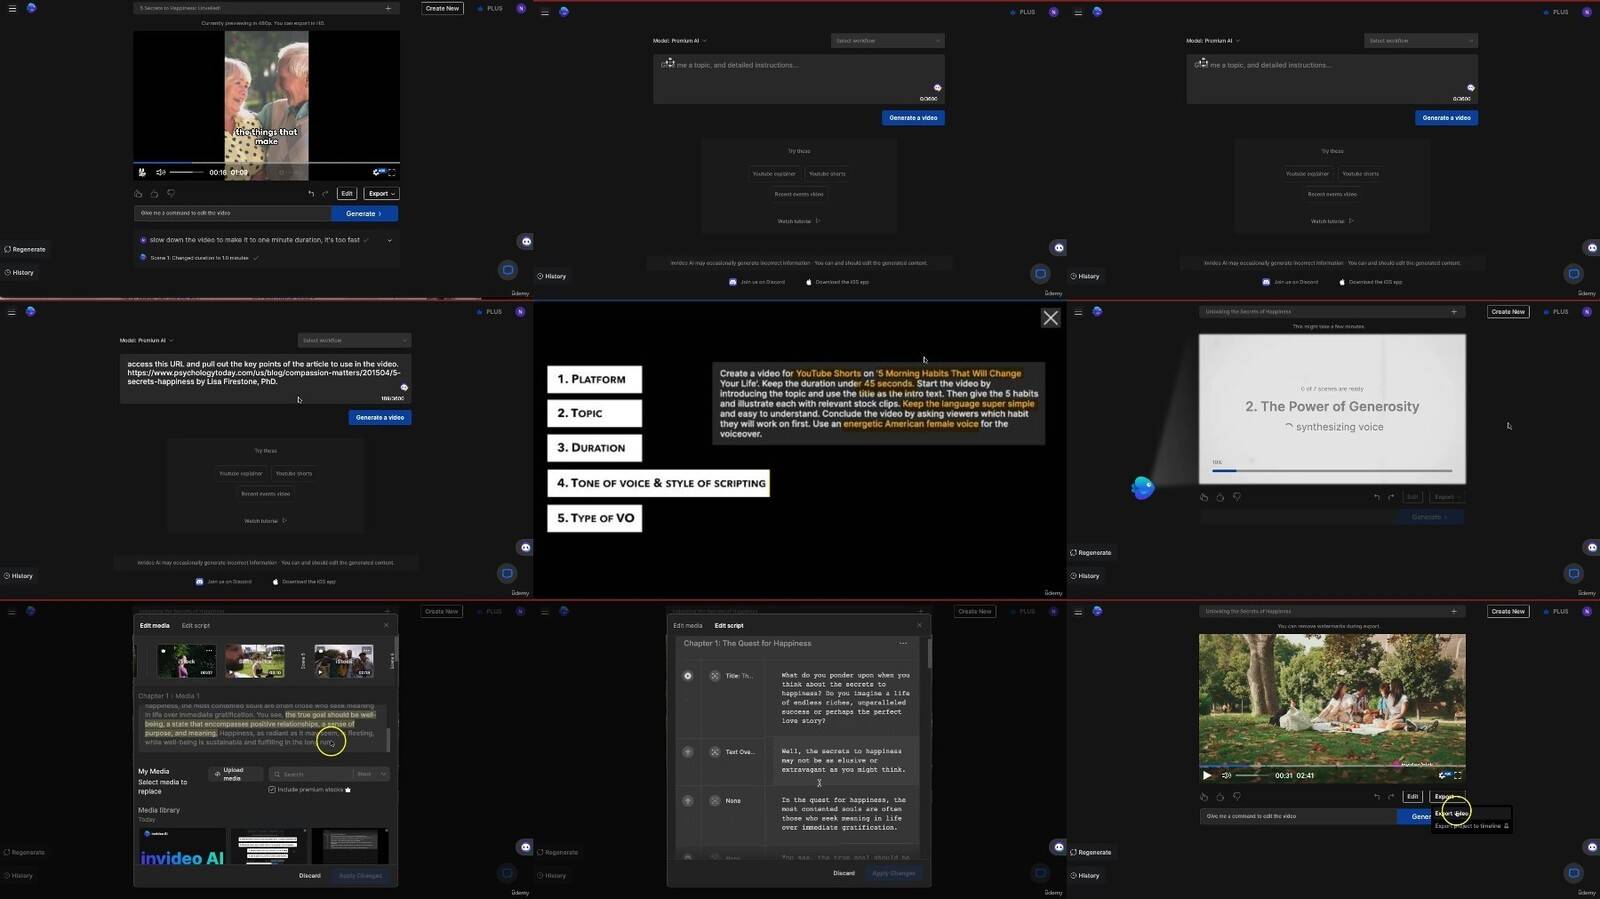This screenshot has height=899, width=1600.
Task: Click the '1. Platform' label on the slide
Action: pyautogui.click(x=594, y=379)
